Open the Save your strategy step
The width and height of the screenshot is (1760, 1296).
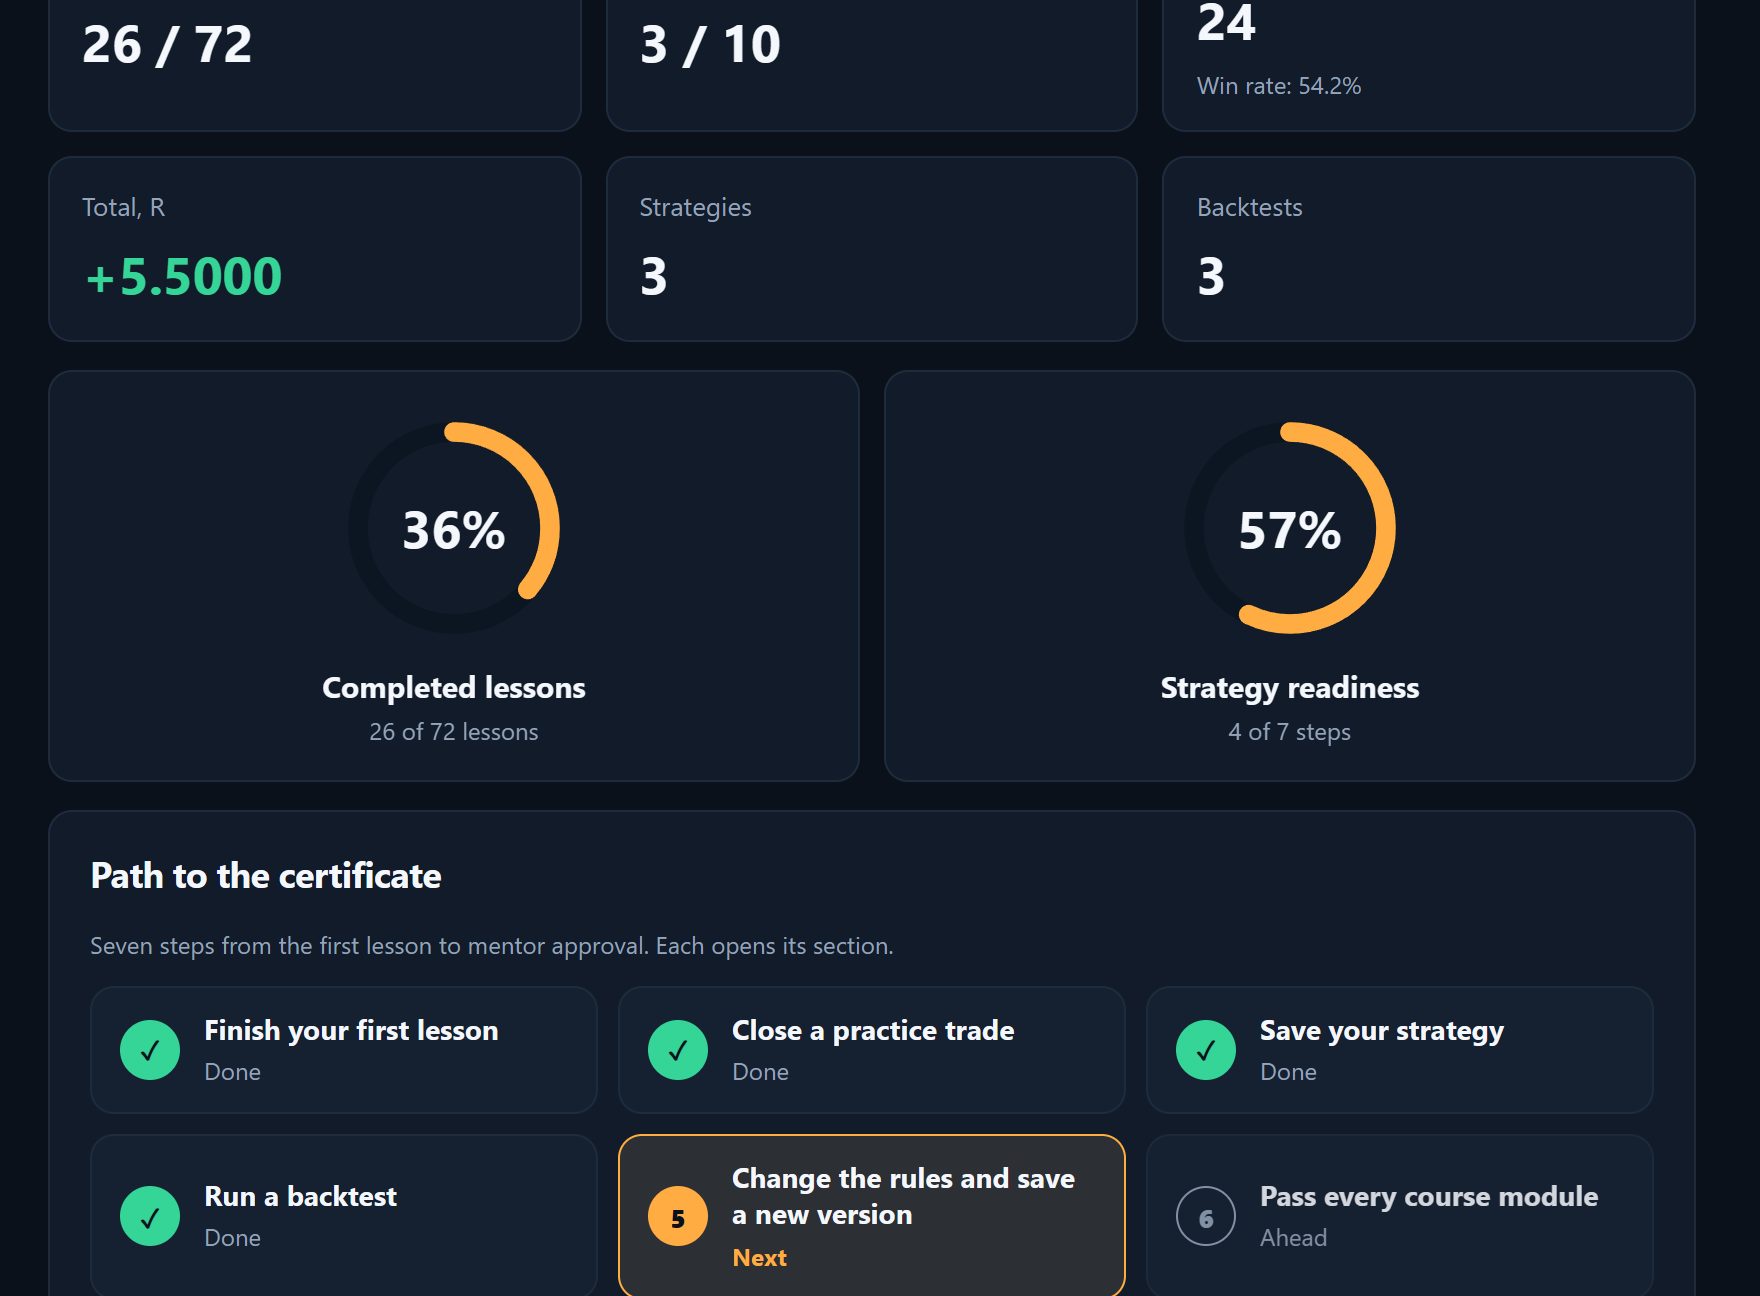(x=1400, y=1050)
